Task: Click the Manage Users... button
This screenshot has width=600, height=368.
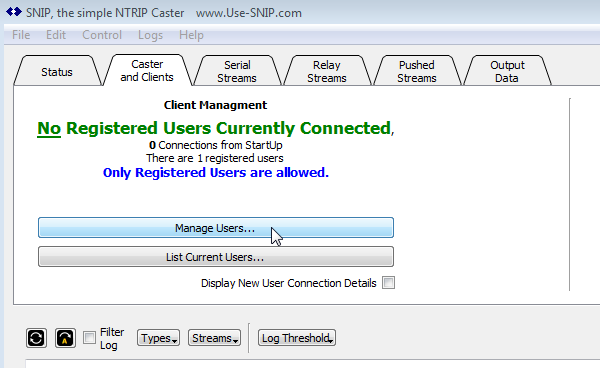Action: 216,228
